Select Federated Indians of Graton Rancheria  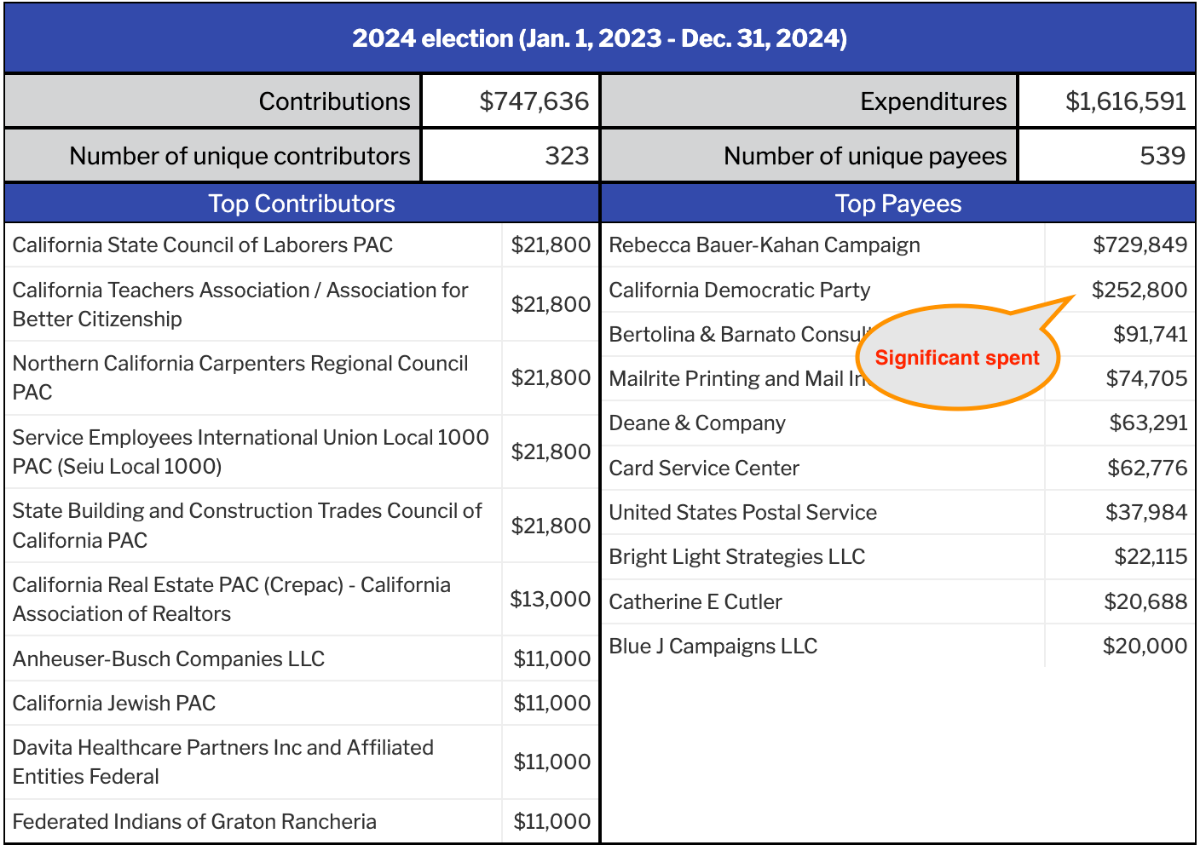click(x=194, y=822)
